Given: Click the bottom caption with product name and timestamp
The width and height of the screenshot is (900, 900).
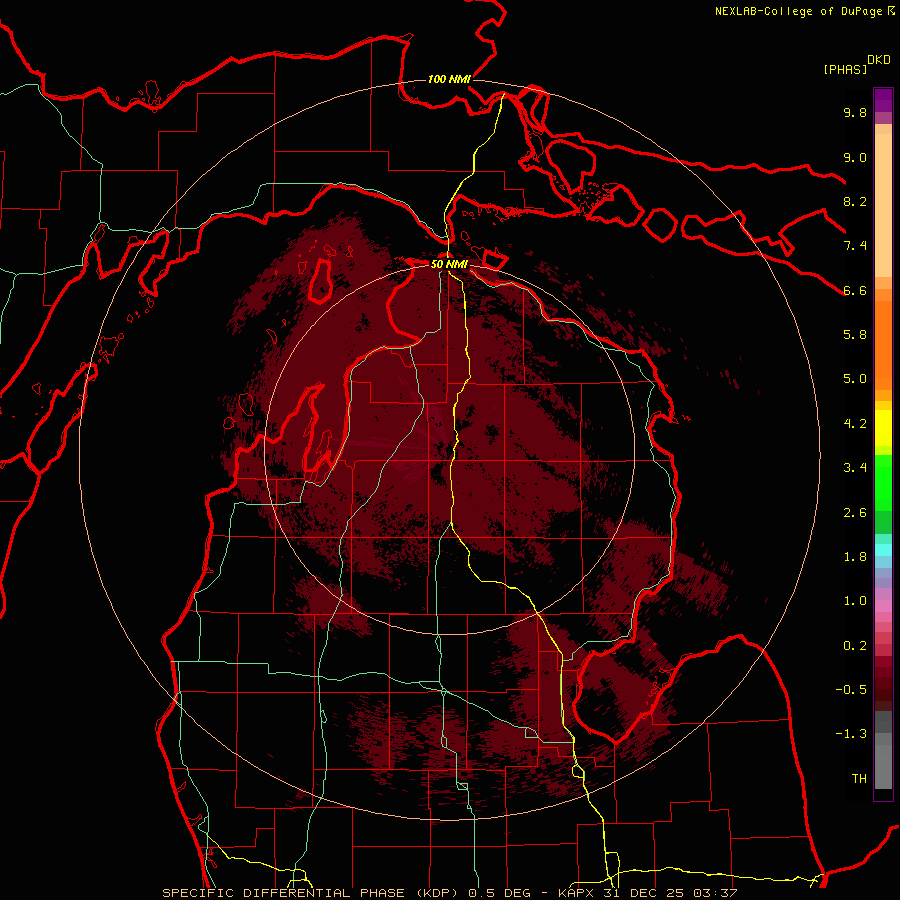Looking at the screenshot, I should (x=450, y=893).
